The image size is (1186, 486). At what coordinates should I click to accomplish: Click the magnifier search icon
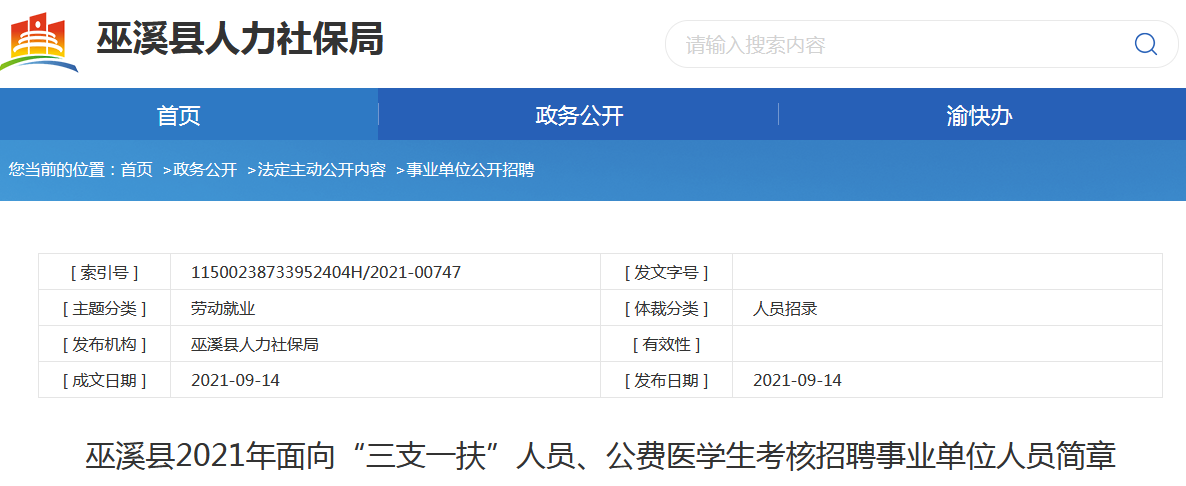1146,44
